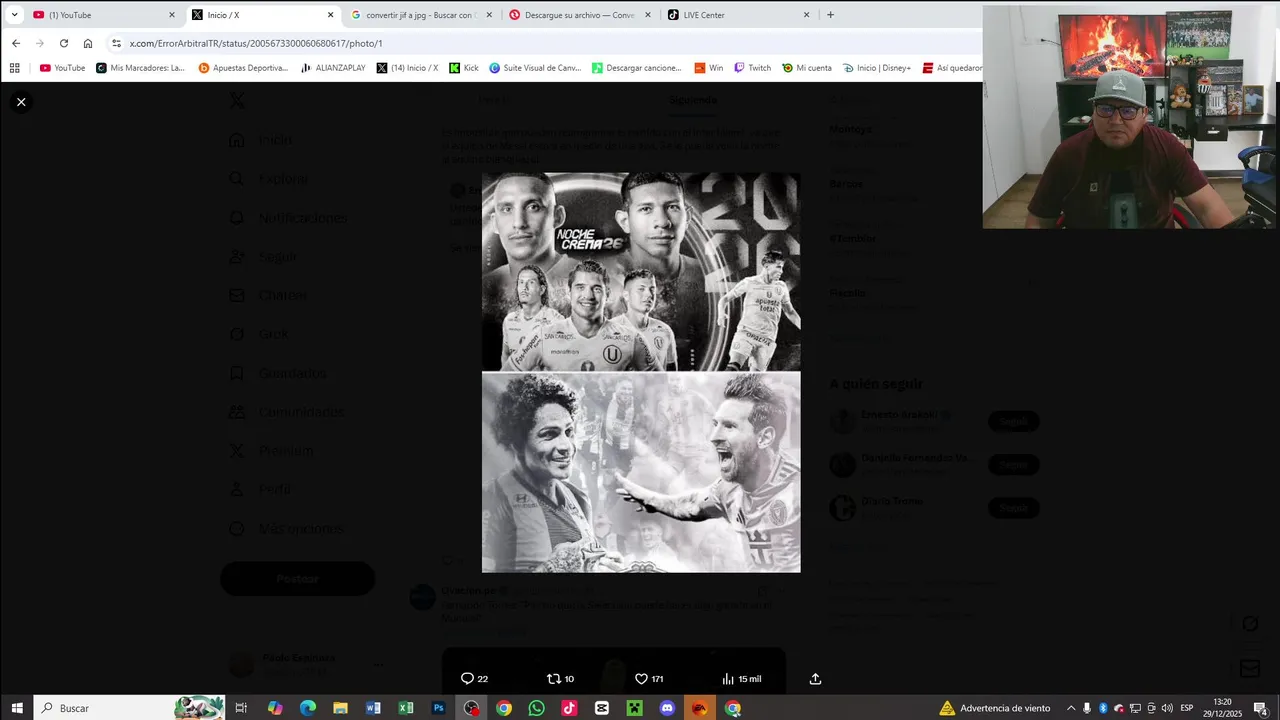
Task: Open Kick bookmark
Action: (463, 68)
